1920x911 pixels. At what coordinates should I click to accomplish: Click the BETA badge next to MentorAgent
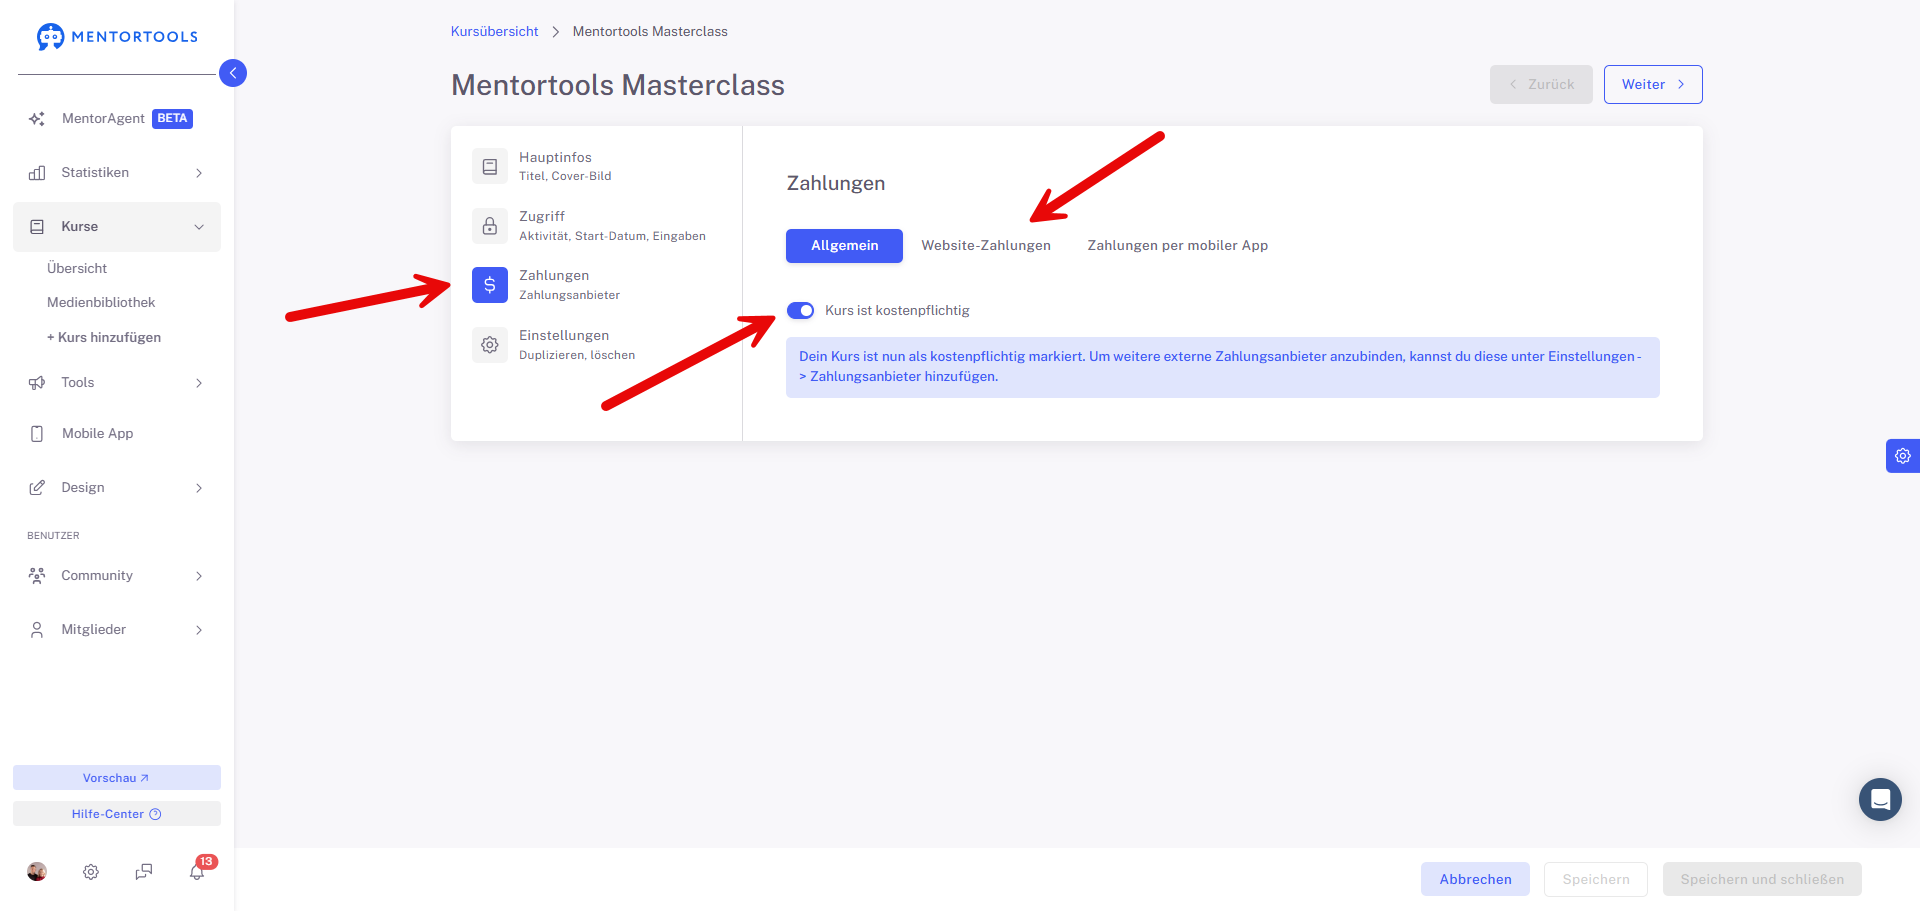click(x=172, y=119)
